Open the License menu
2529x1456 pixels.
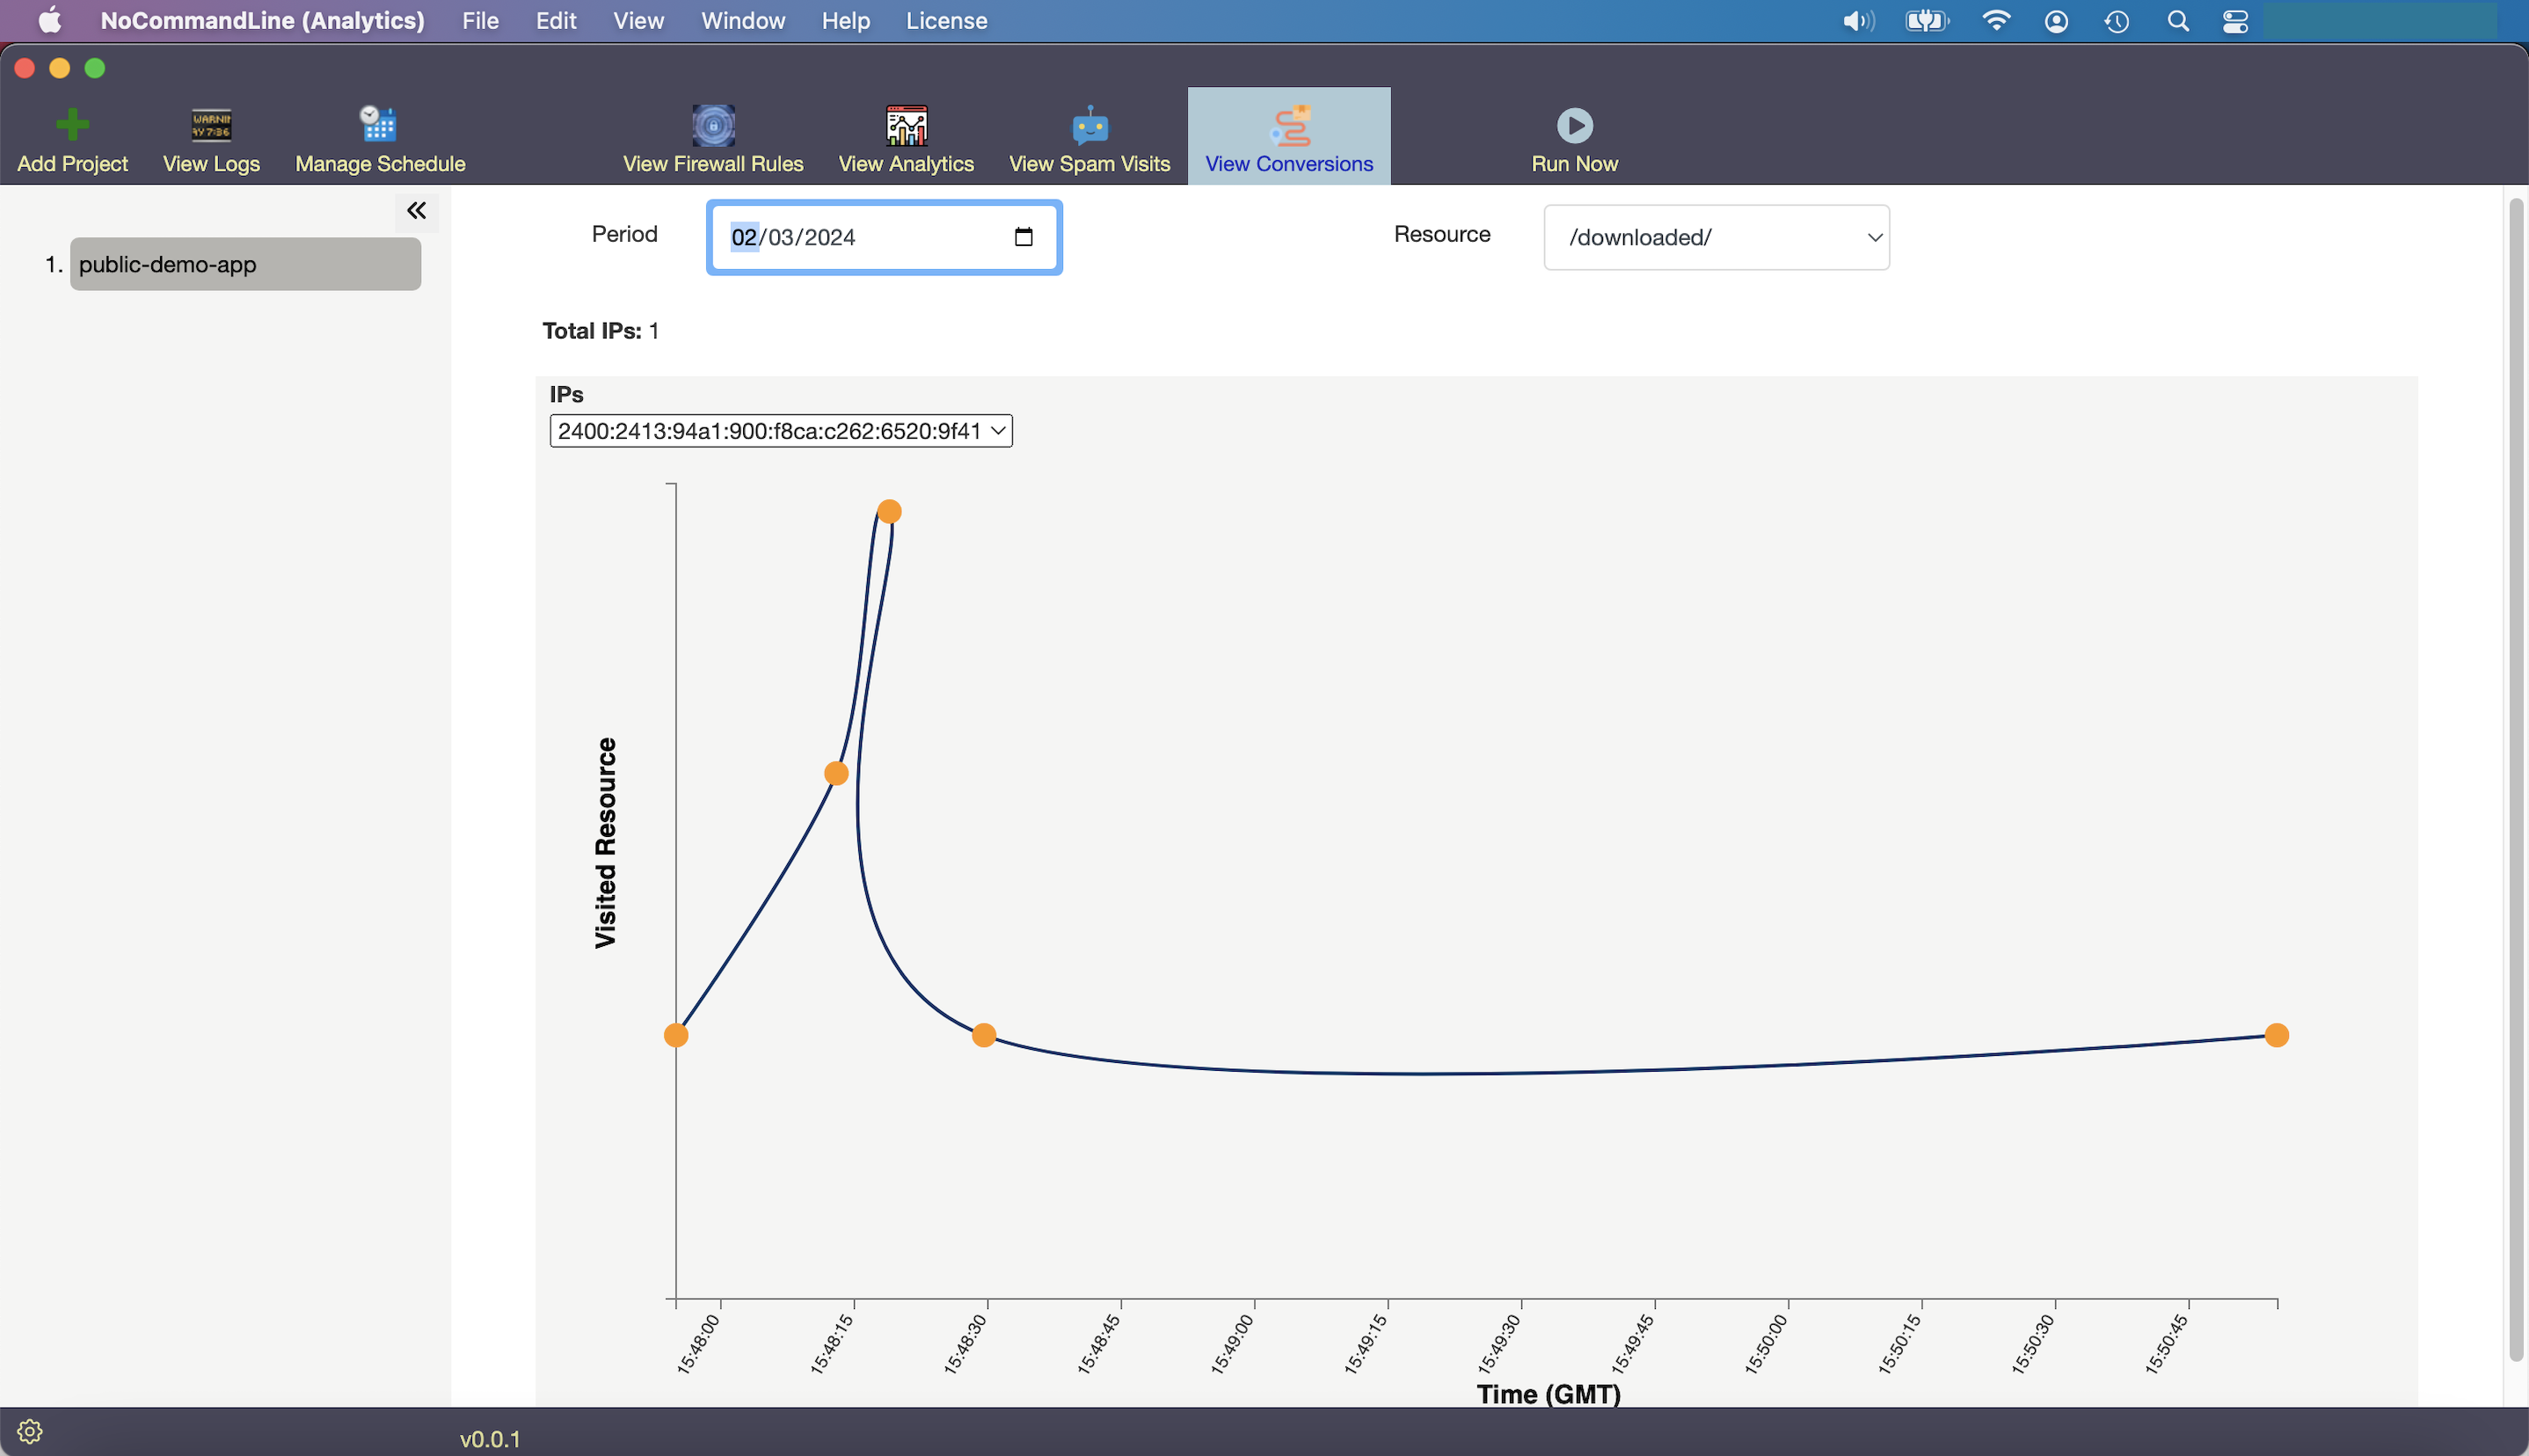946,20
